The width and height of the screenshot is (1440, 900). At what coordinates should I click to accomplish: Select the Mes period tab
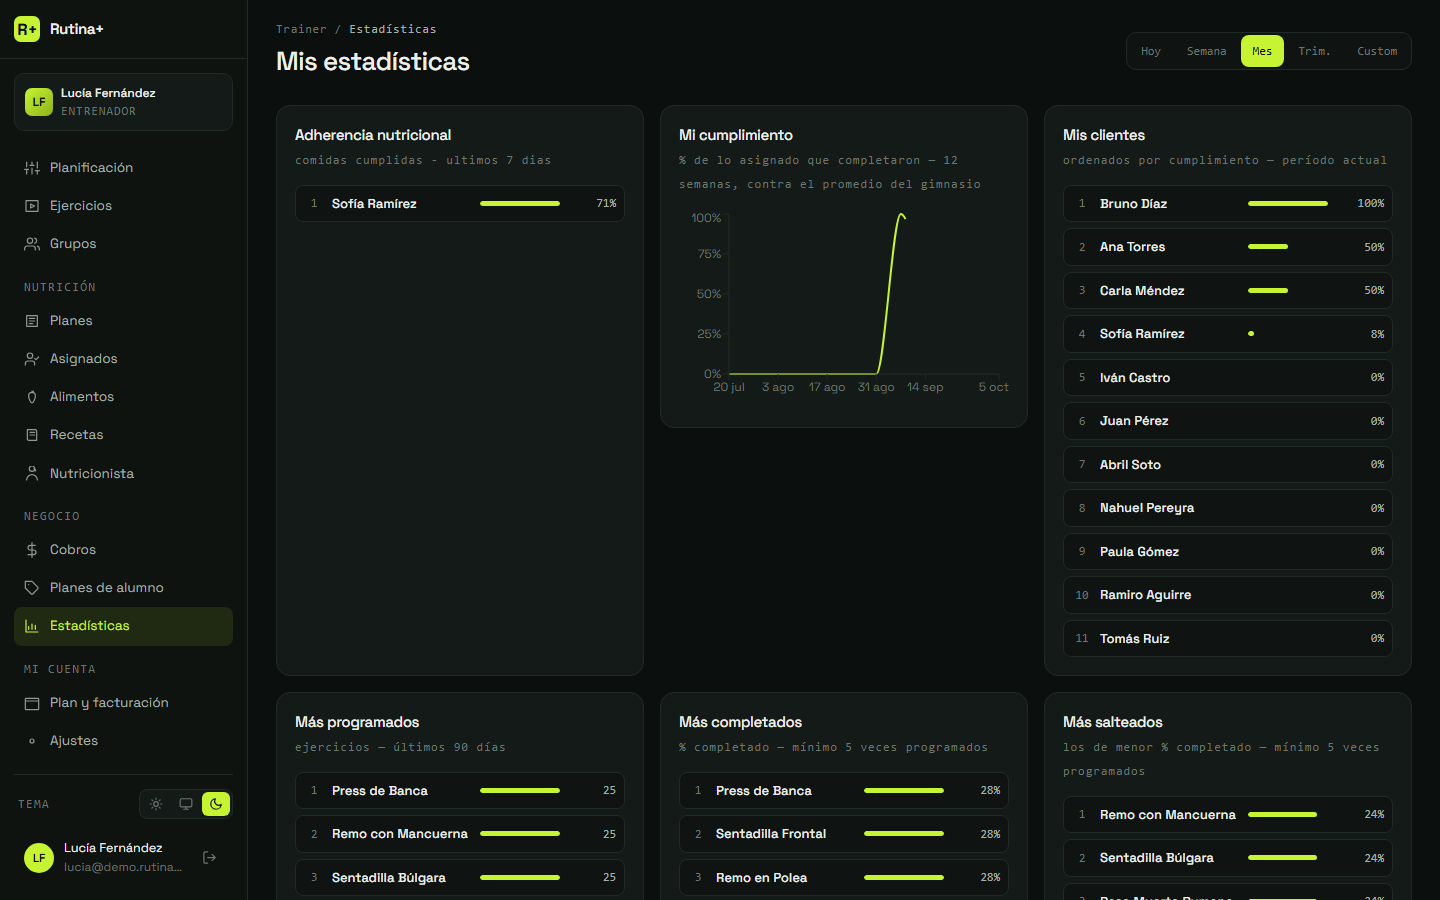(1262, 51)
